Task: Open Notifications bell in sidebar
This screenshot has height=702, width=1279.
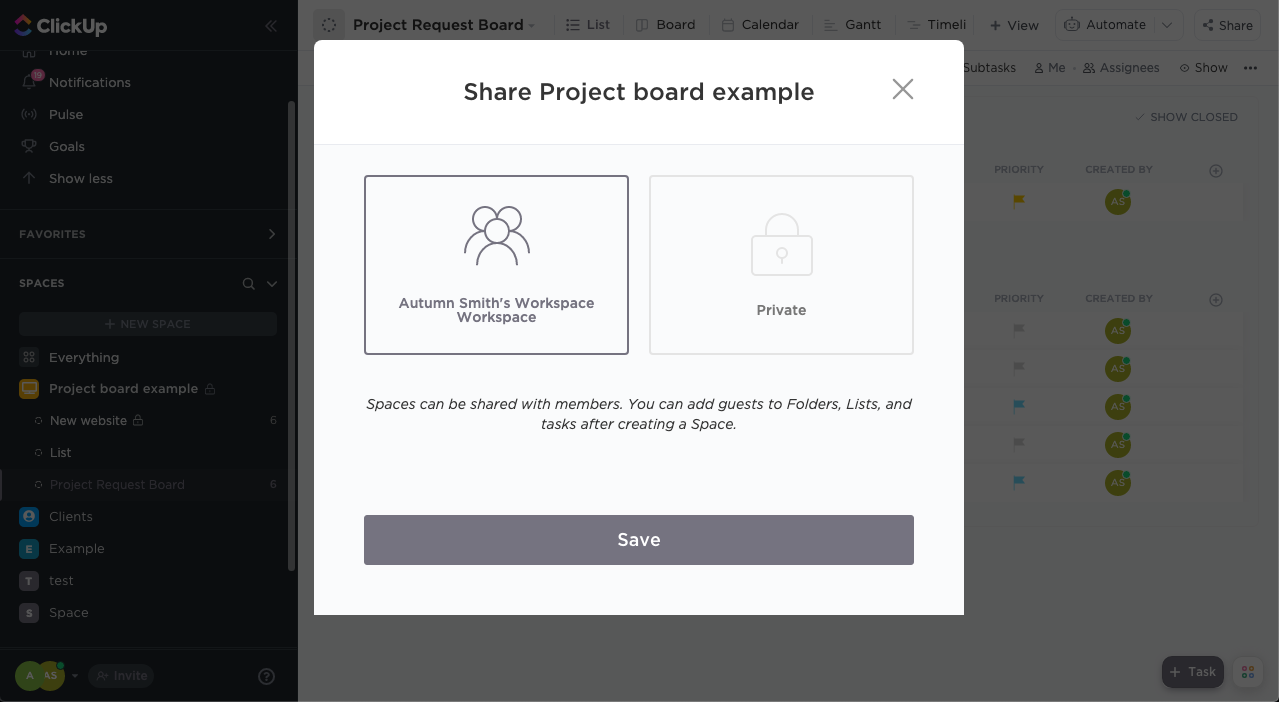Action: [x=30, y=82]
